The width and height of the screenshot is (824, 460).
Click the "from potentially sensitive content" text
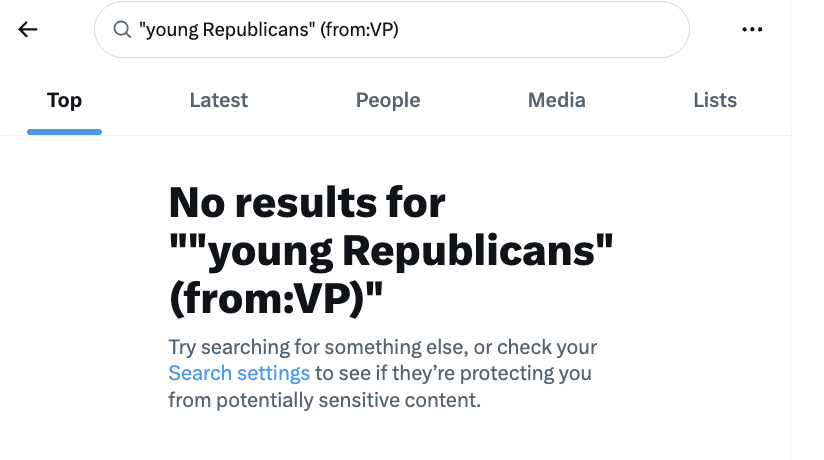[x=324, y=400]
